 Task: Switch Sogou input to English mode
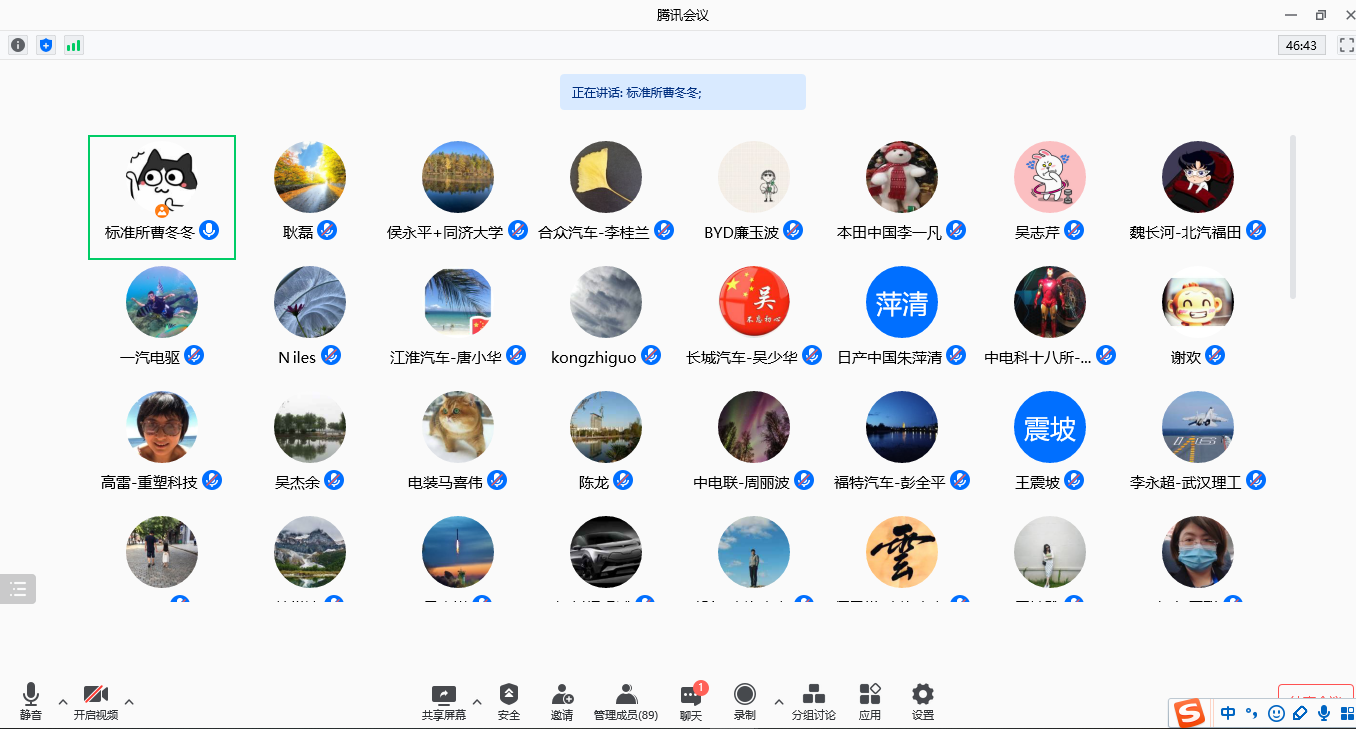click(x=1228, y=713)
